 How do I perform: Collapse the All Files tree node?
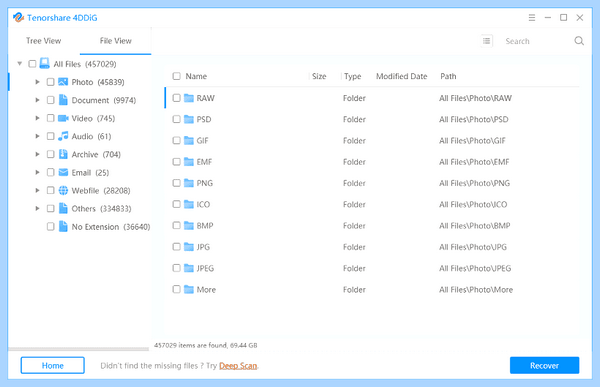(x=20, y=64)
